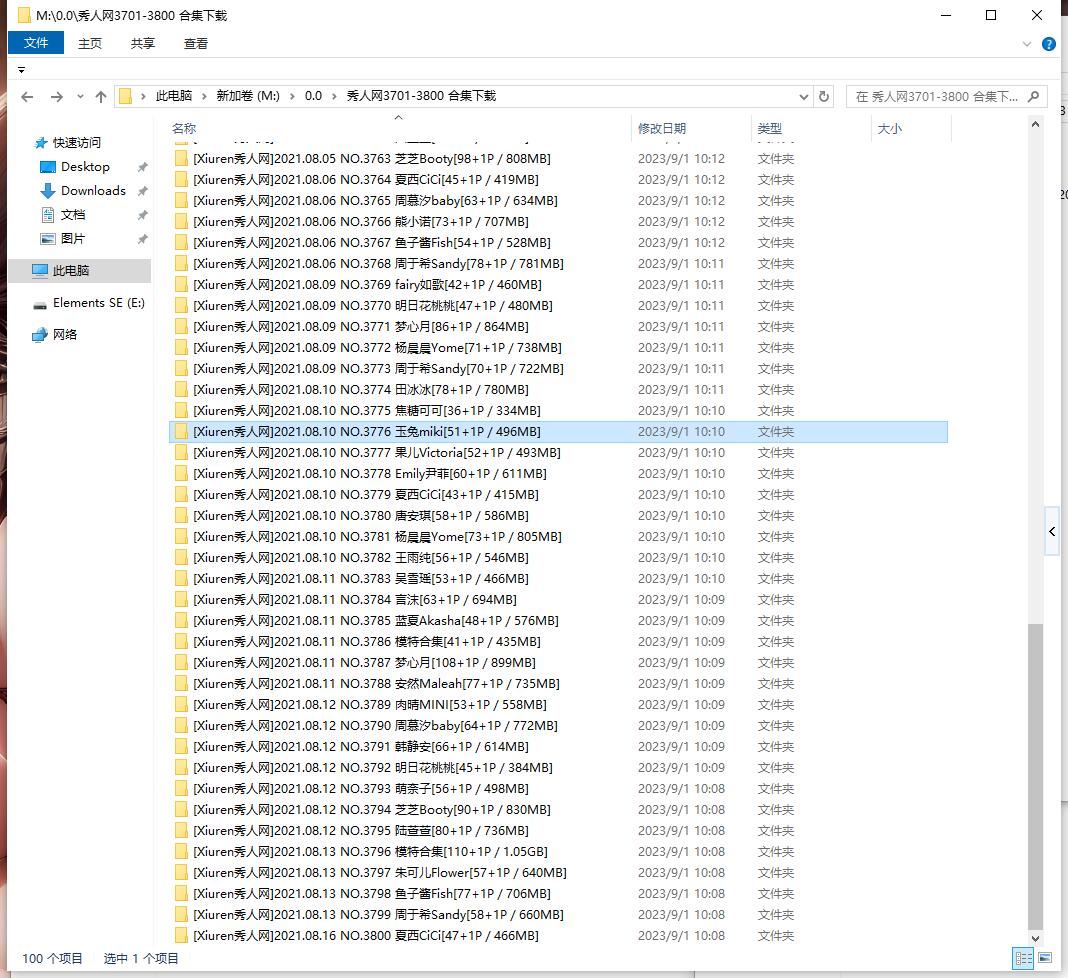The height and width of the screenshot is (978, 1068).
Task: Refresh the current folder view
Action: pos(823,96)
